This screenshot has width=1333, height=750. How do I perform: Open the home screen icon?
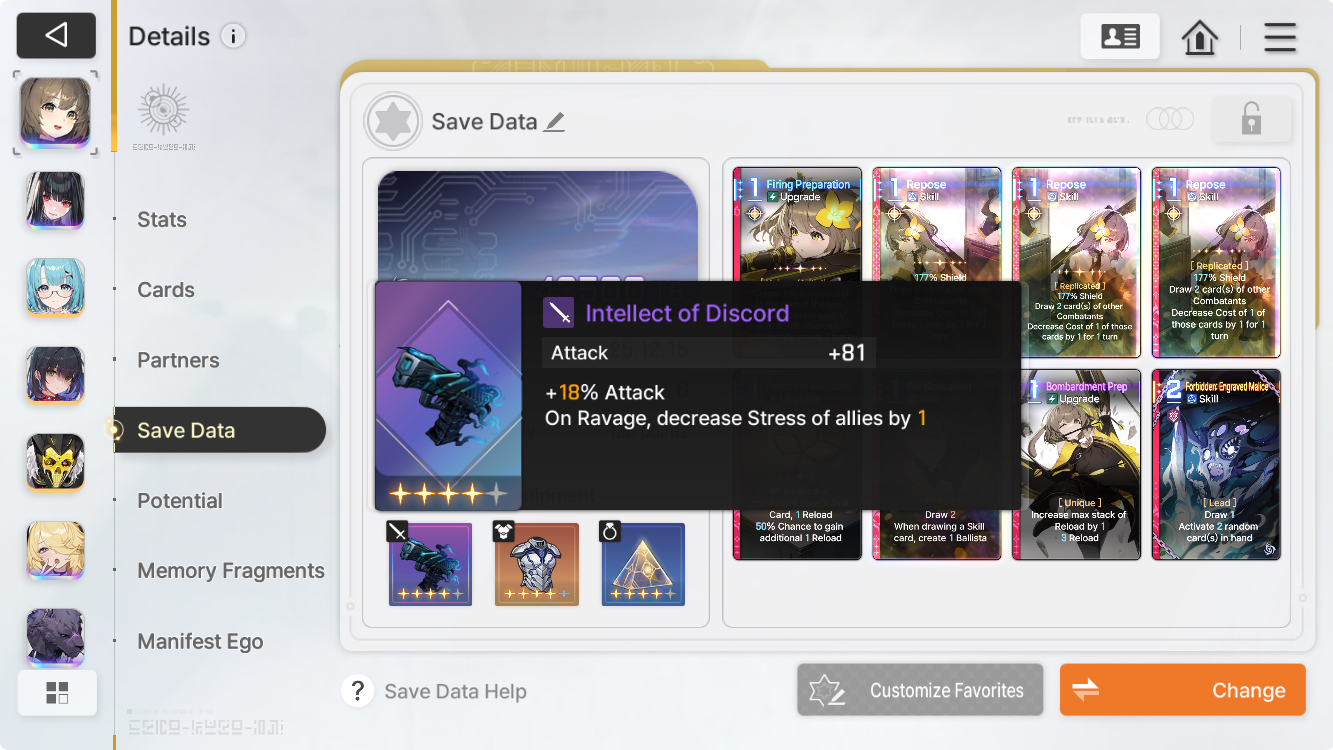click(x=1199, y=38)
